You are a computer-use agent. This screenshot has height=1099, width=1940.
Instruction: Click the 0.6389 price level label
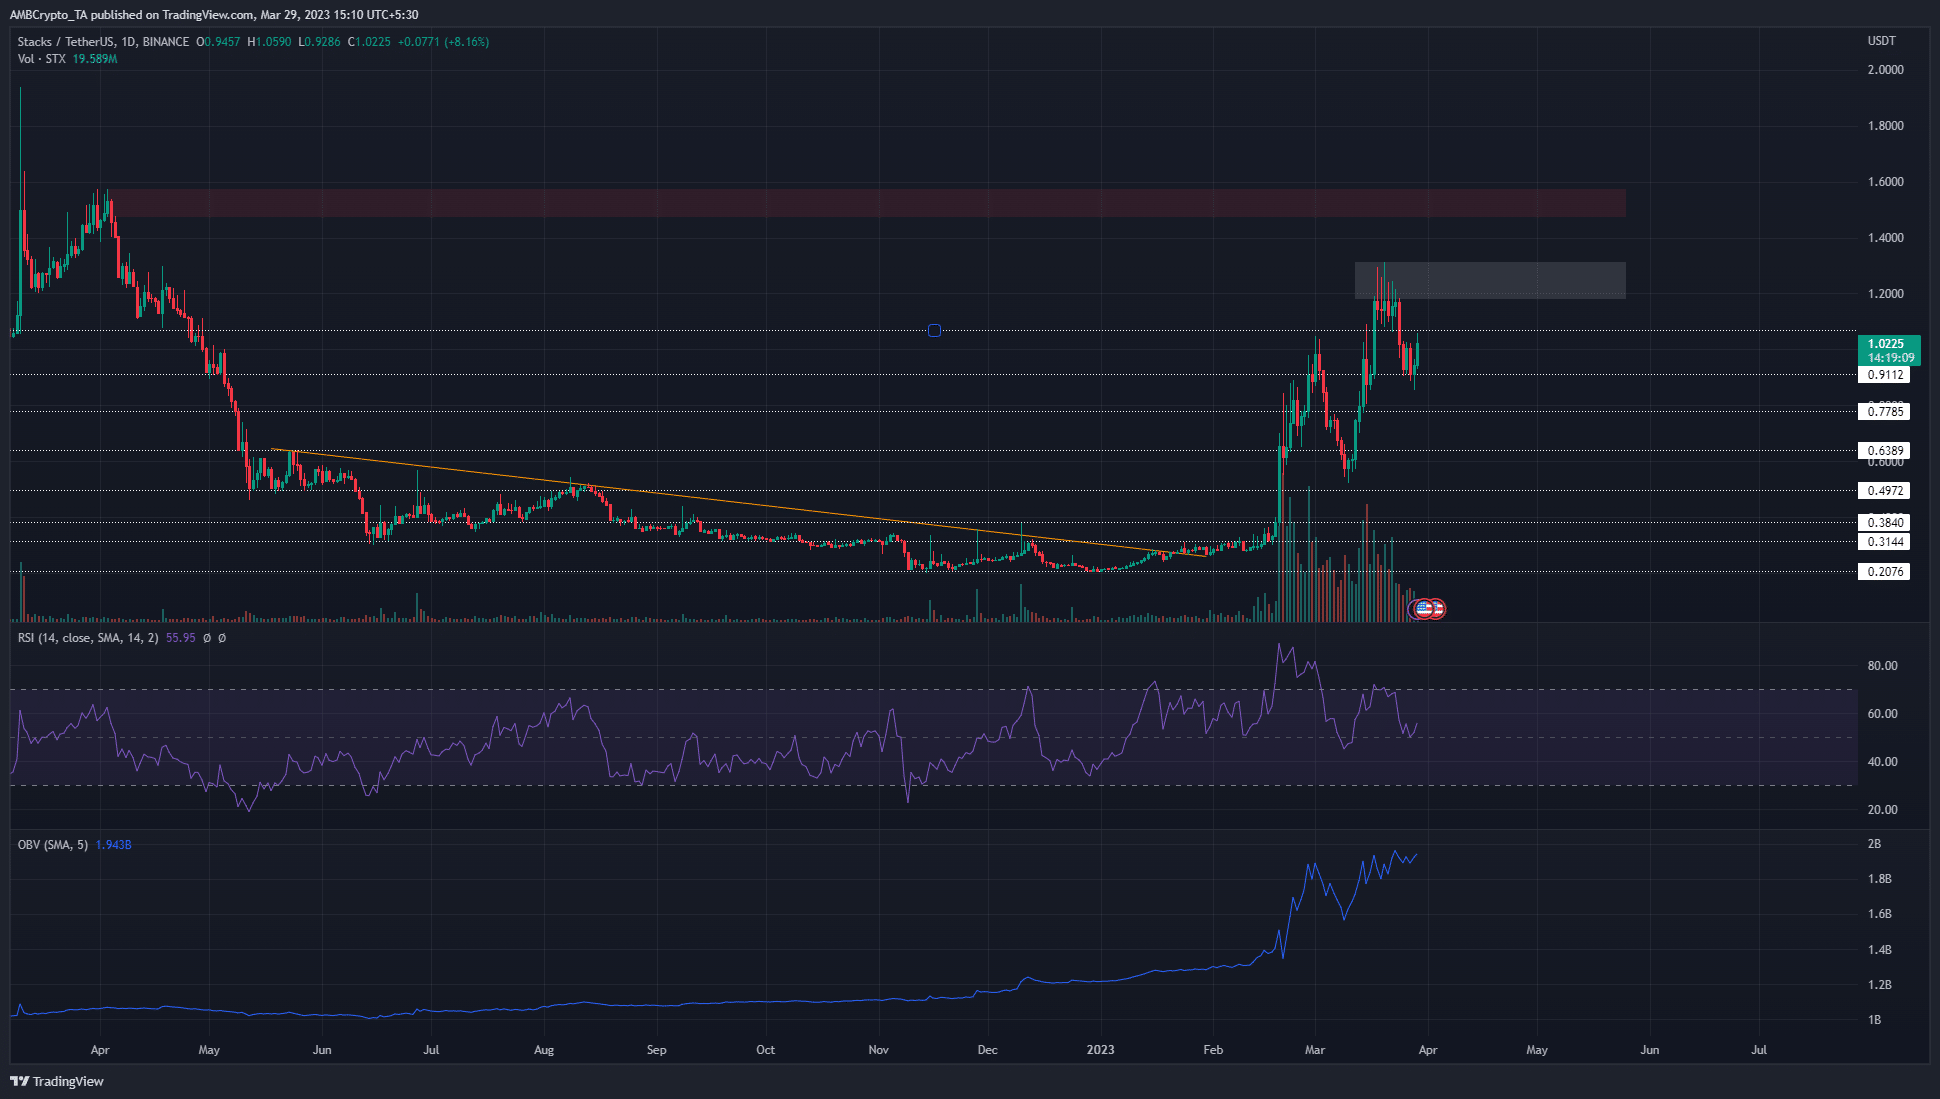pos(1885,451)
